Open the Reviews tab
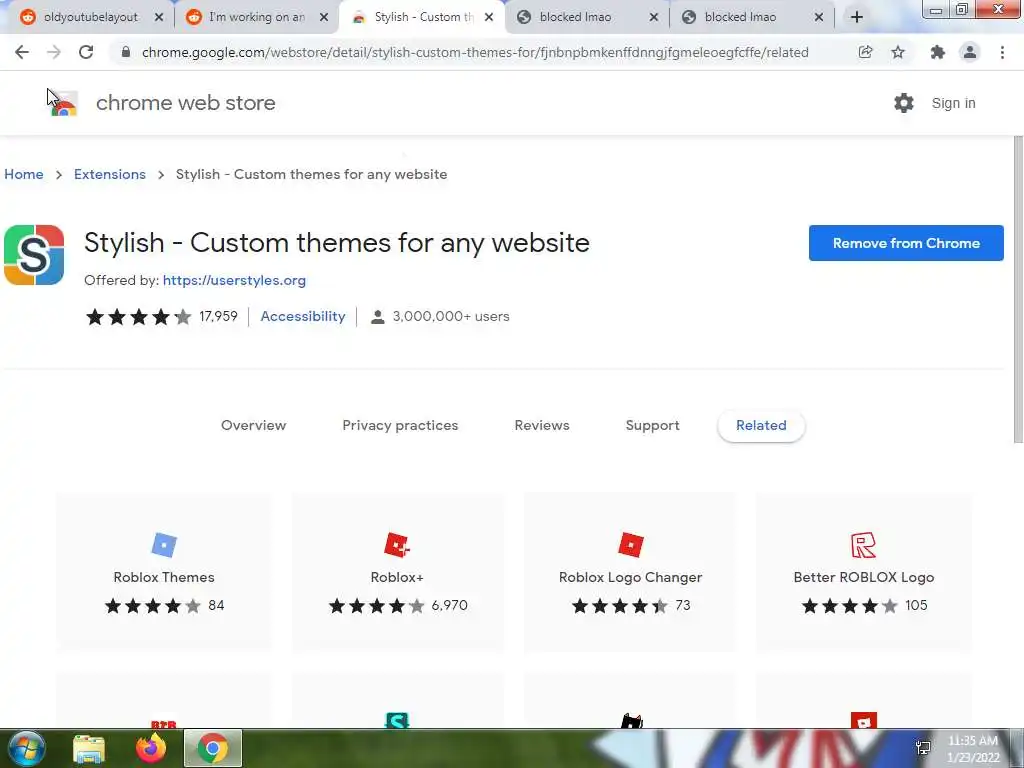Image resolution: width=1024 pixels, height=768 pixels. click(542, 425)
